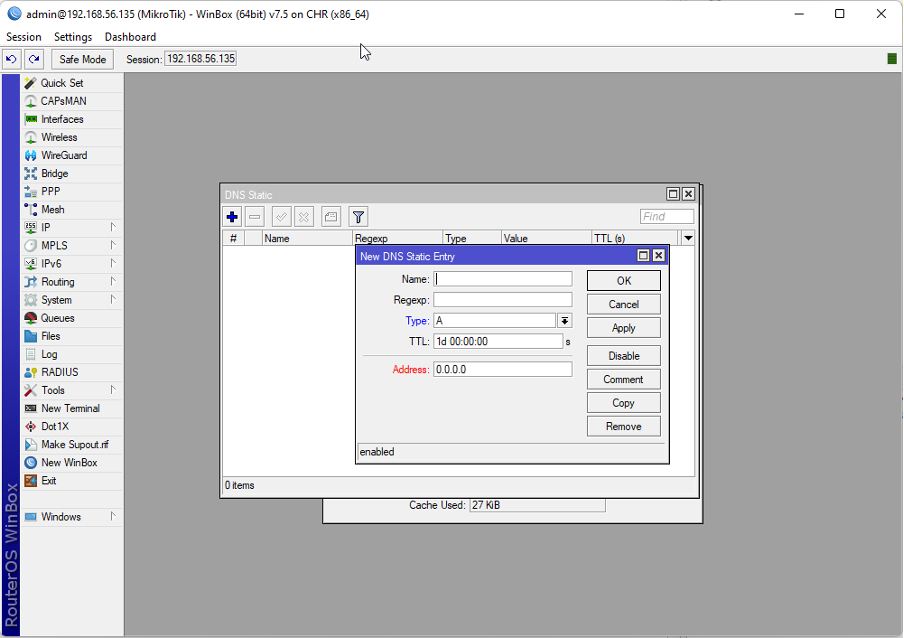Click the Comment icon in DNS Static toolbar

[x=331, y=216]
